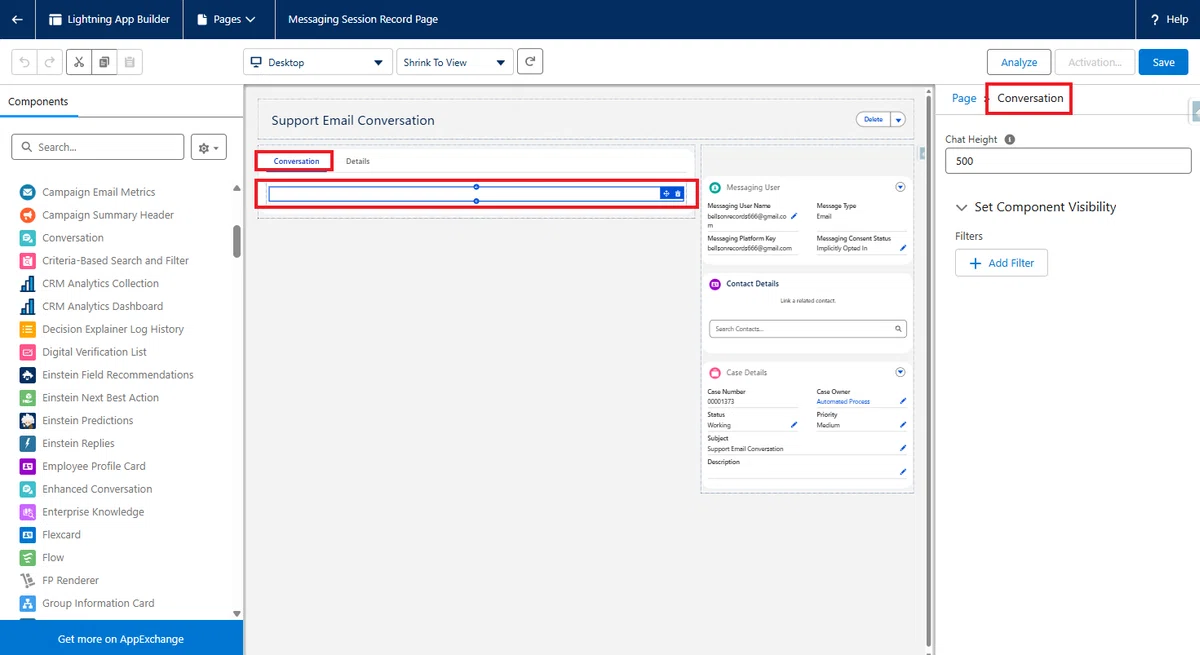Click the Paste clipboard icon

pyautogui.click(x=130, y=62)
